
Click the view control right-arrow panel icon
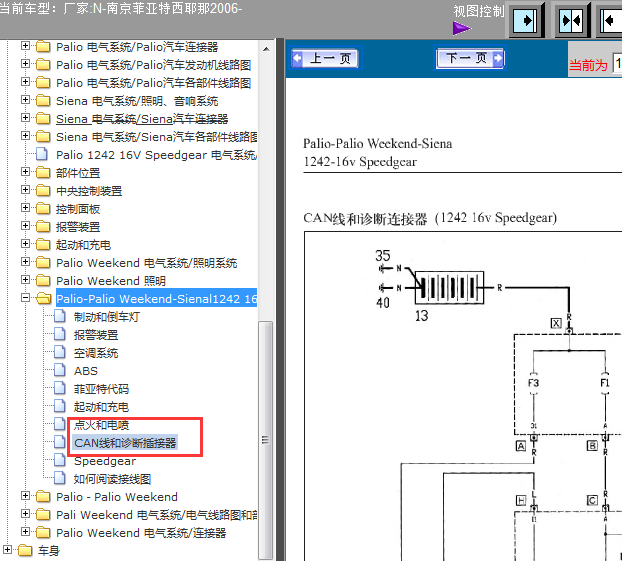tap(525, 20)
